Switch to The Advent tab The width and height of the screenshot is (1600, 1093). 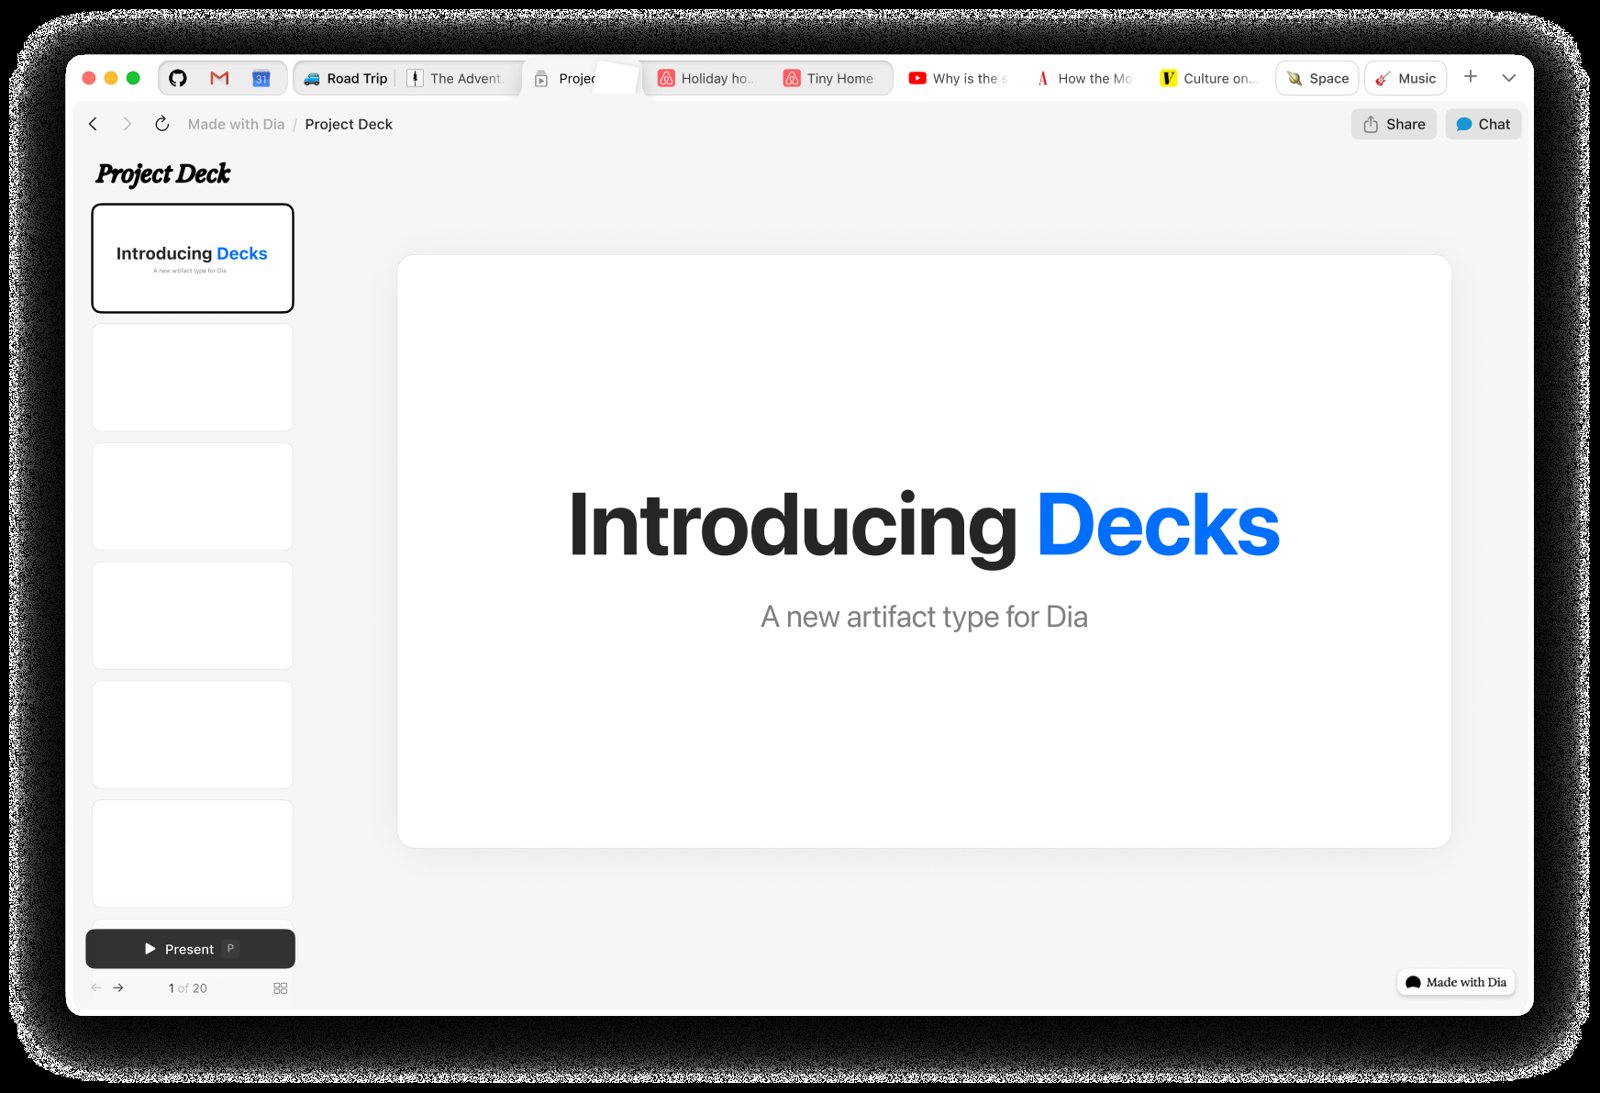455,78
